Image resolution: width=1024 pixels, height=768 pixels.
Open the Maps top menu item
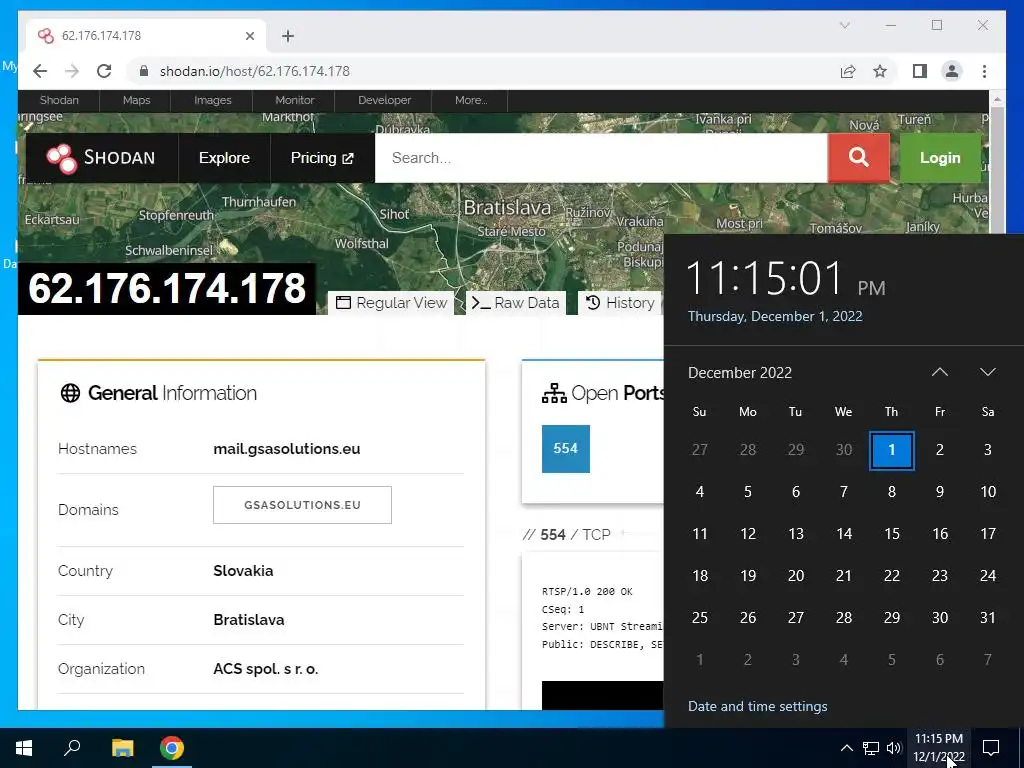click(136, 100)
